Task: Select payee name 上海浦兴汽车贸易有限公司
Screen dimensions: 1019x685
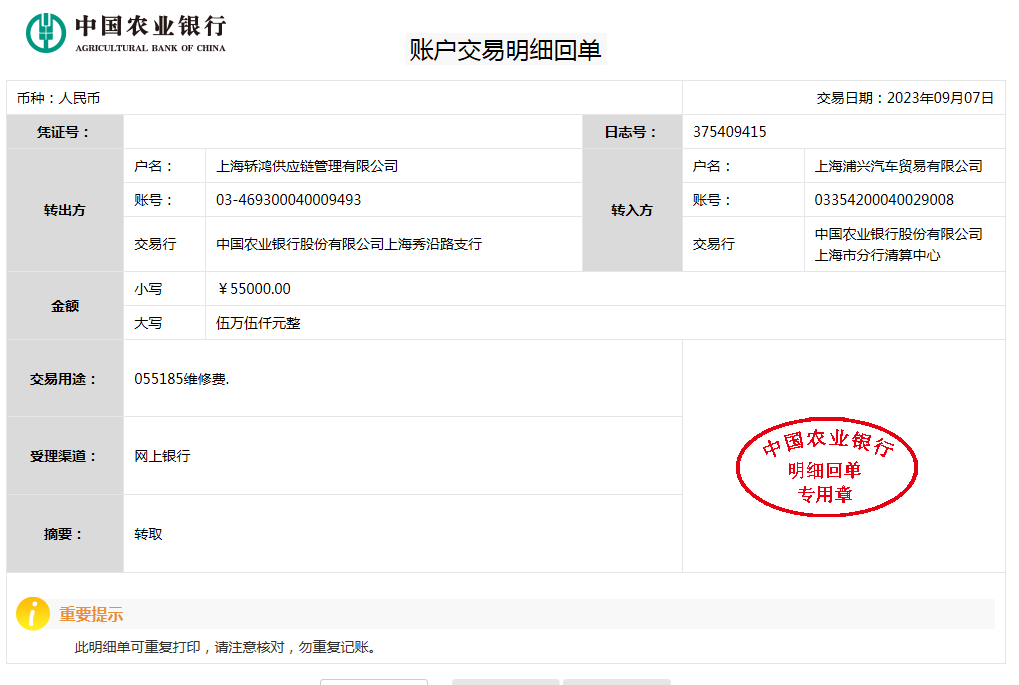Action: (x=898, y=166)
